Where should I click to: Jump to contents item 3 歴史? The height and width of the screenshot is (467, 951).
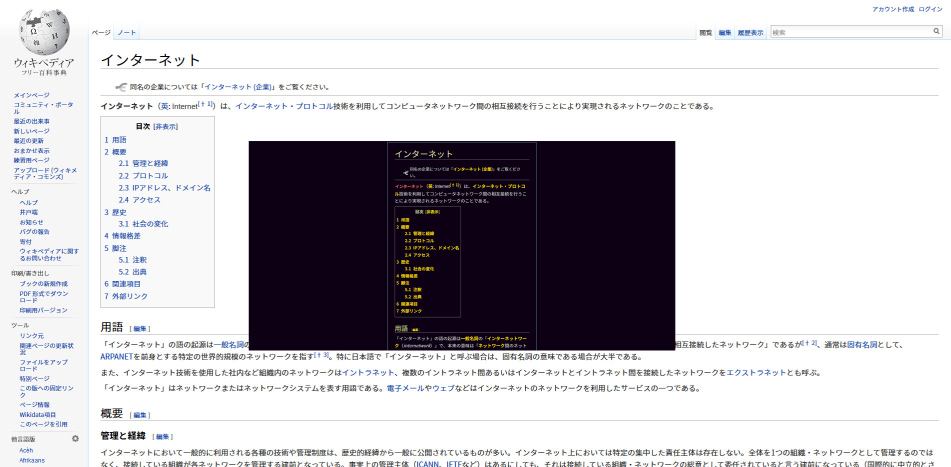(x=115, y=212)
